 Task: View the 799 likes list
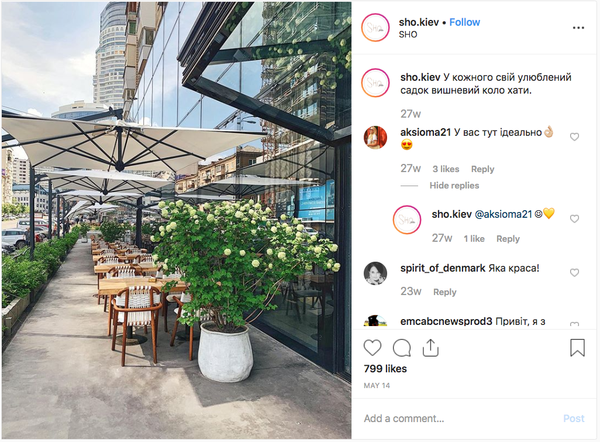tap(385, 369)
